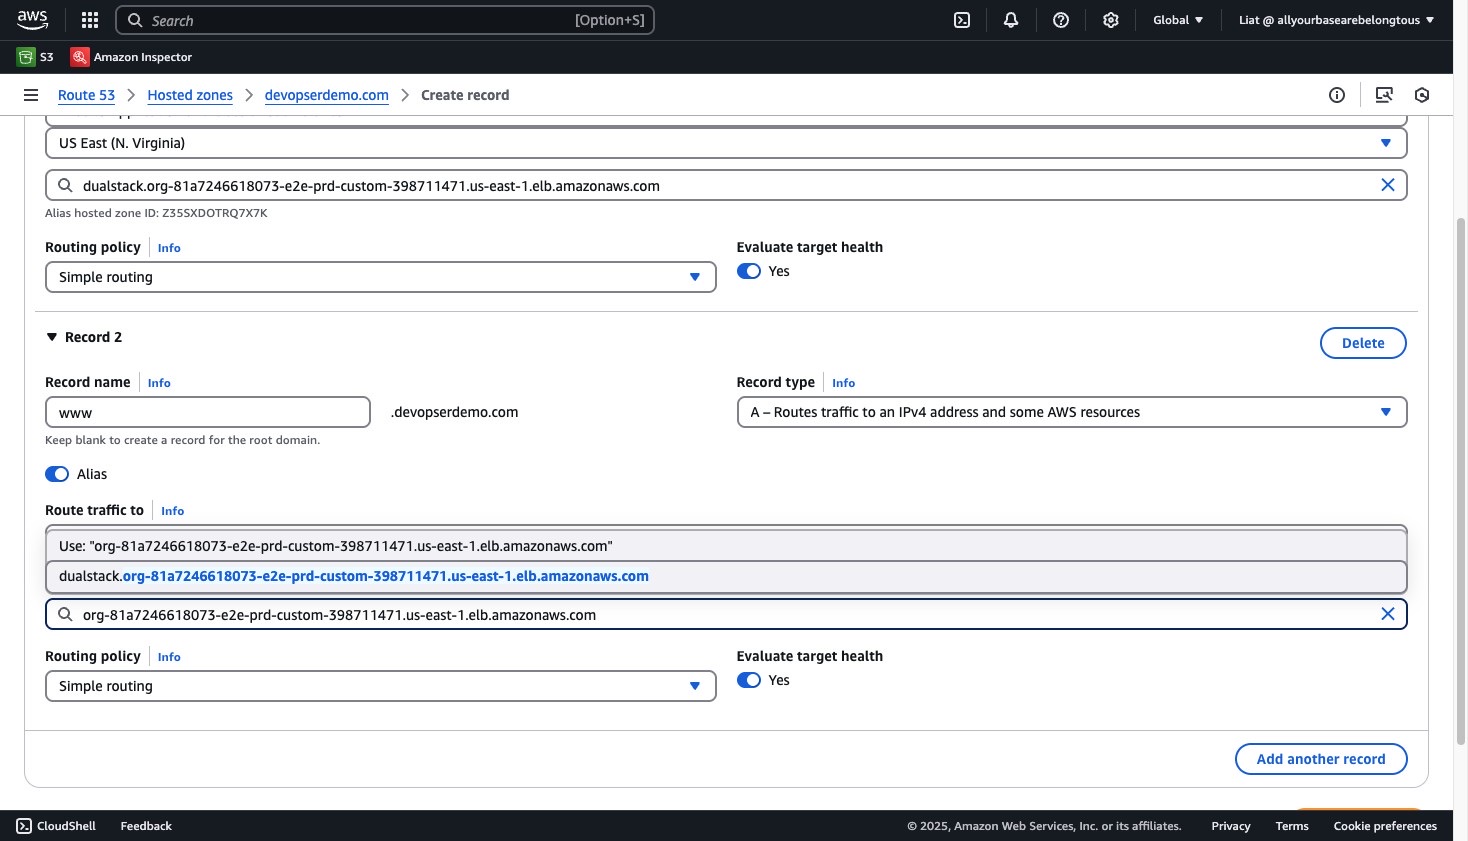Go to the Route 53 breadcrumb
This screenshot has width=1468, height=841.
tap(86, 95)
